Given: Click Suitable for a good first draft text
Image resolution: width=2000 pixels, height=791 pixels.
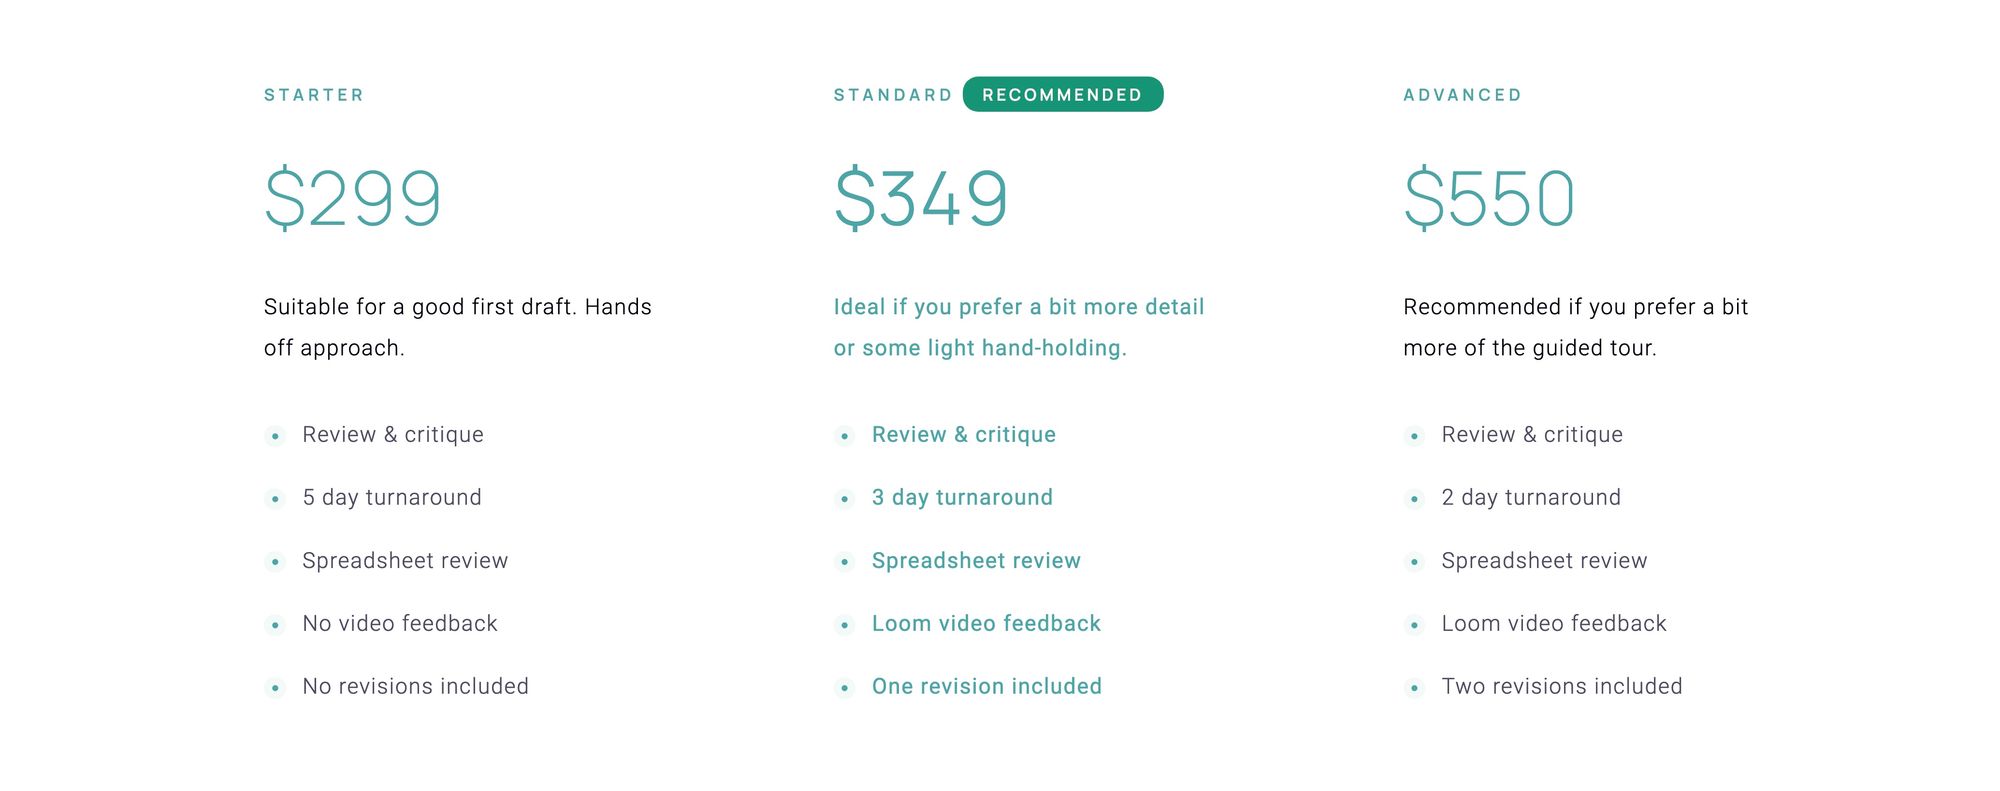Looking at the screenshot, I should [458, 327].
